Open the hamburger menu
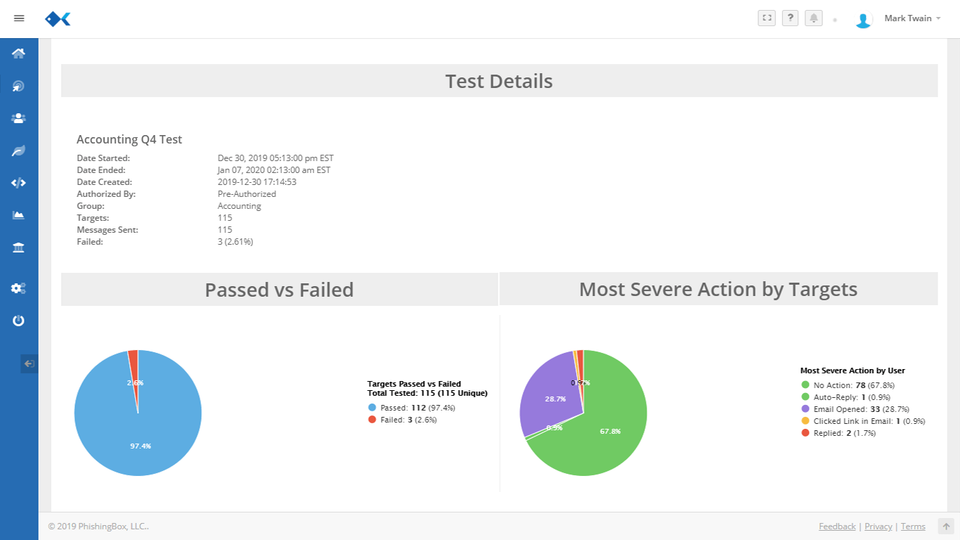 (x=18, y=18)
